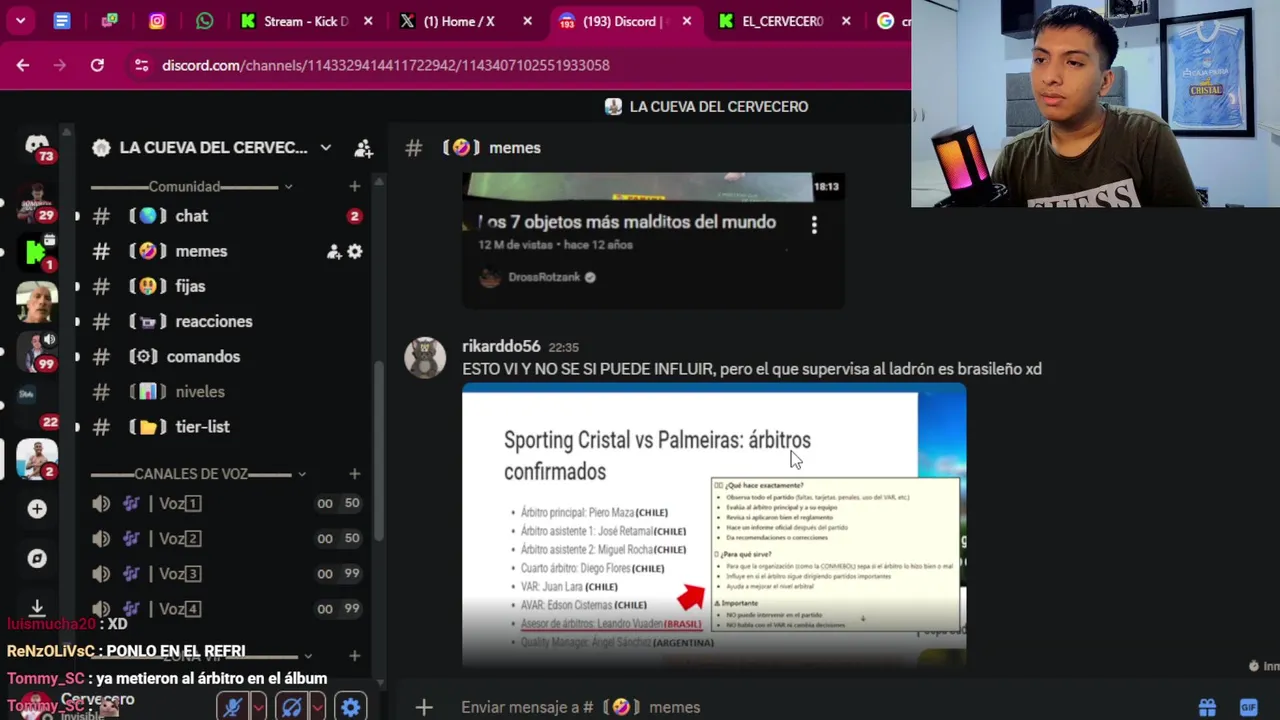Click the Download Apps arrow icon
This screenshot has width=1280, height=720.
pos(37,607)
